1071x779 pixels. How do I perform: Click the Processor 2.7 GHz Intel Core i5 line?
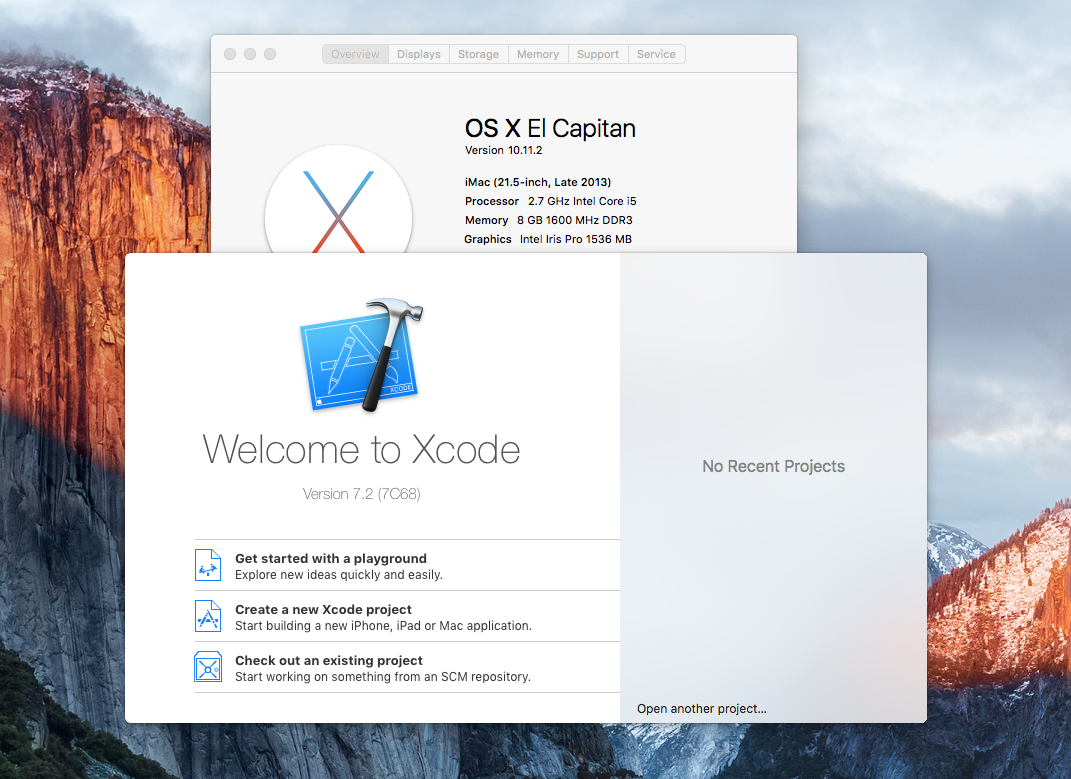551,201
